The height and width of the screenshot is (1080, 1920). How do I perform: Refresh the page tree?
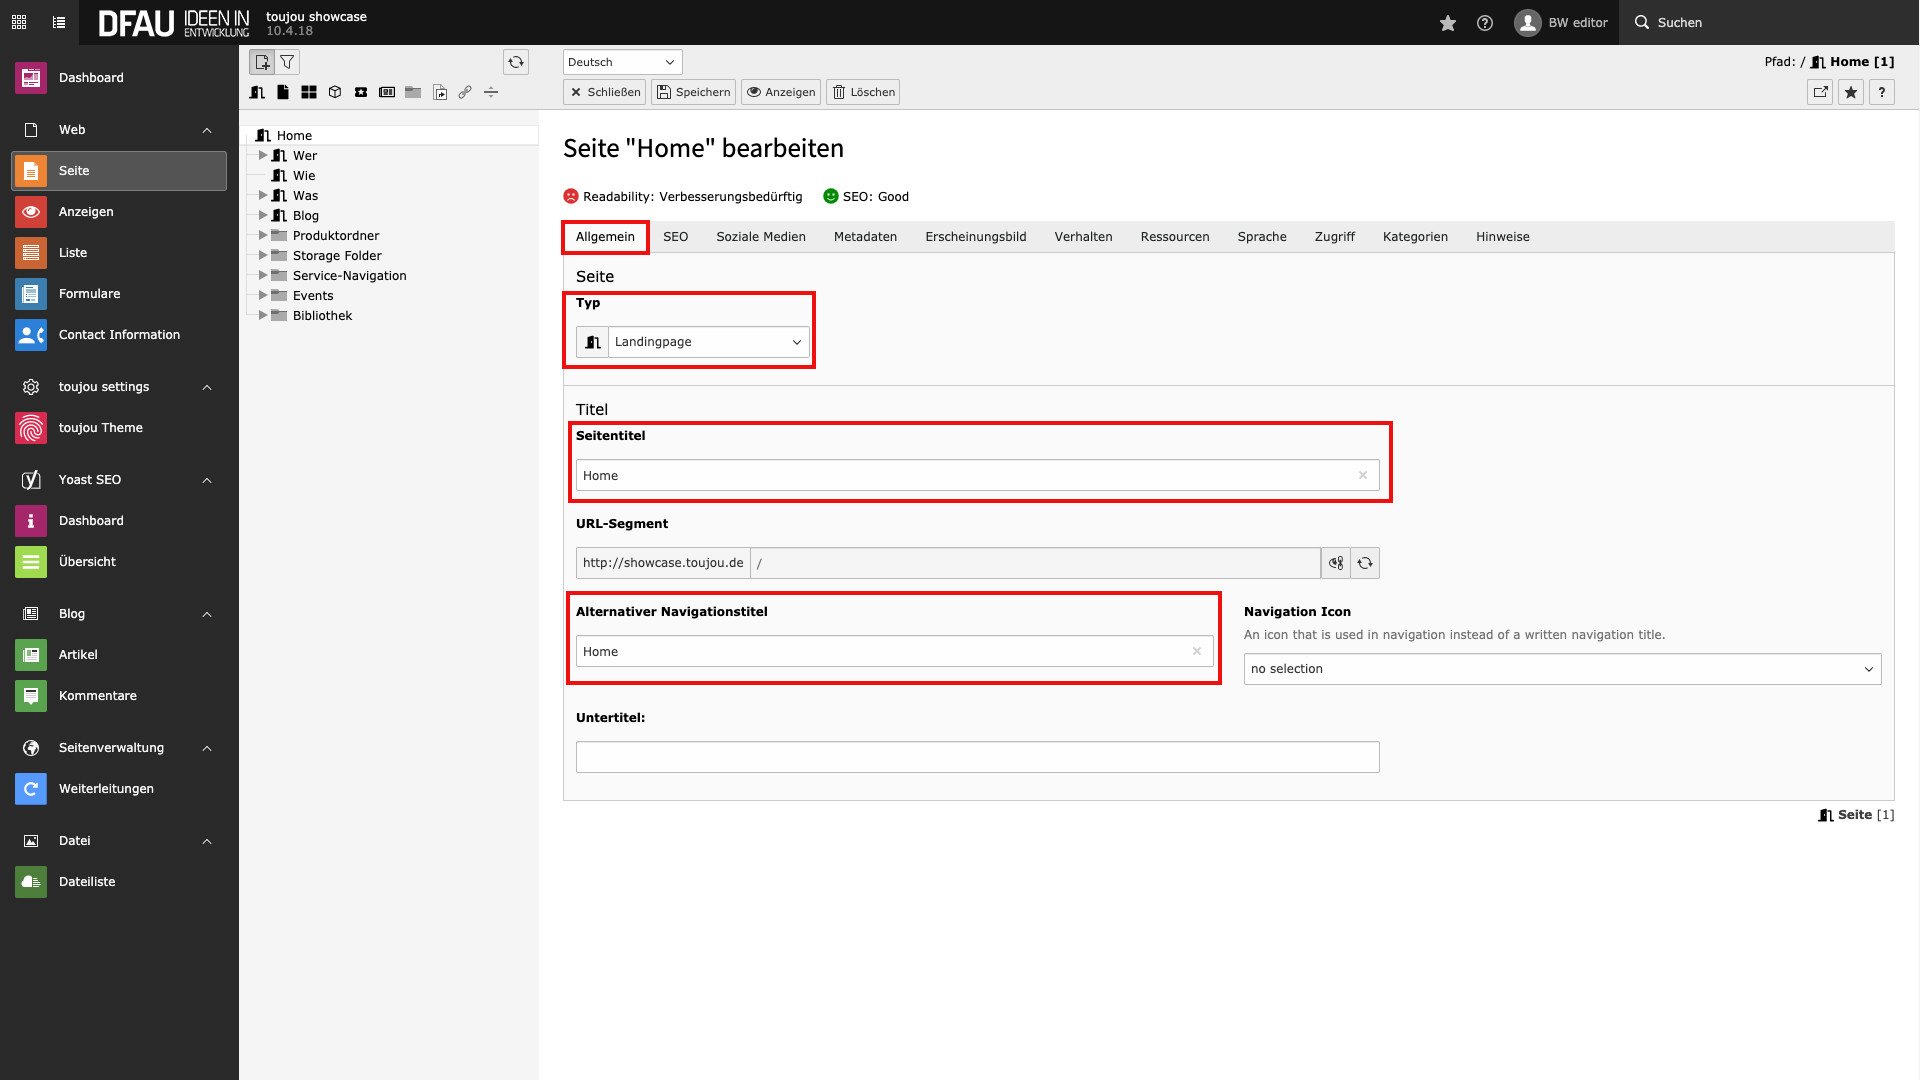[515, 62]
